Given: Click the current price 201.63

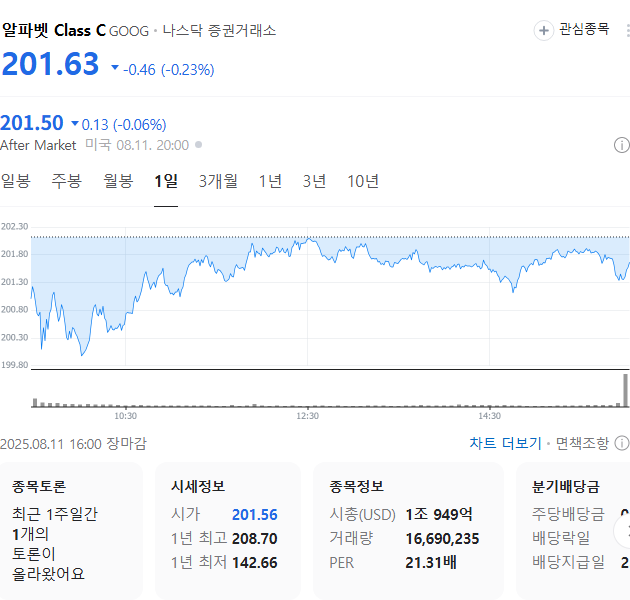Looking at the screenshot, I should [x=50, y=64].
